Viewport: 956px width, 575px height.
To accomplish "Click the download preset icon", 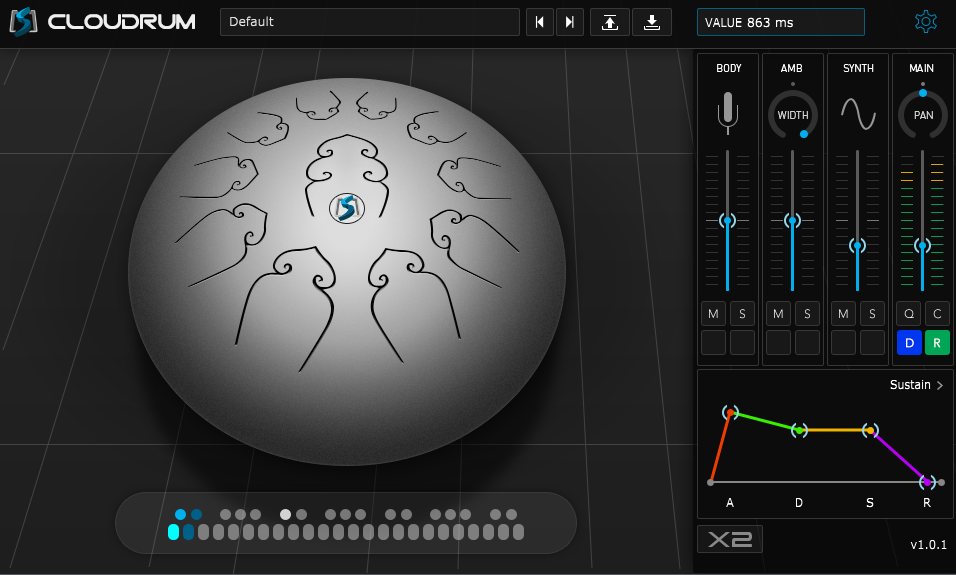I will click(652, 23).
